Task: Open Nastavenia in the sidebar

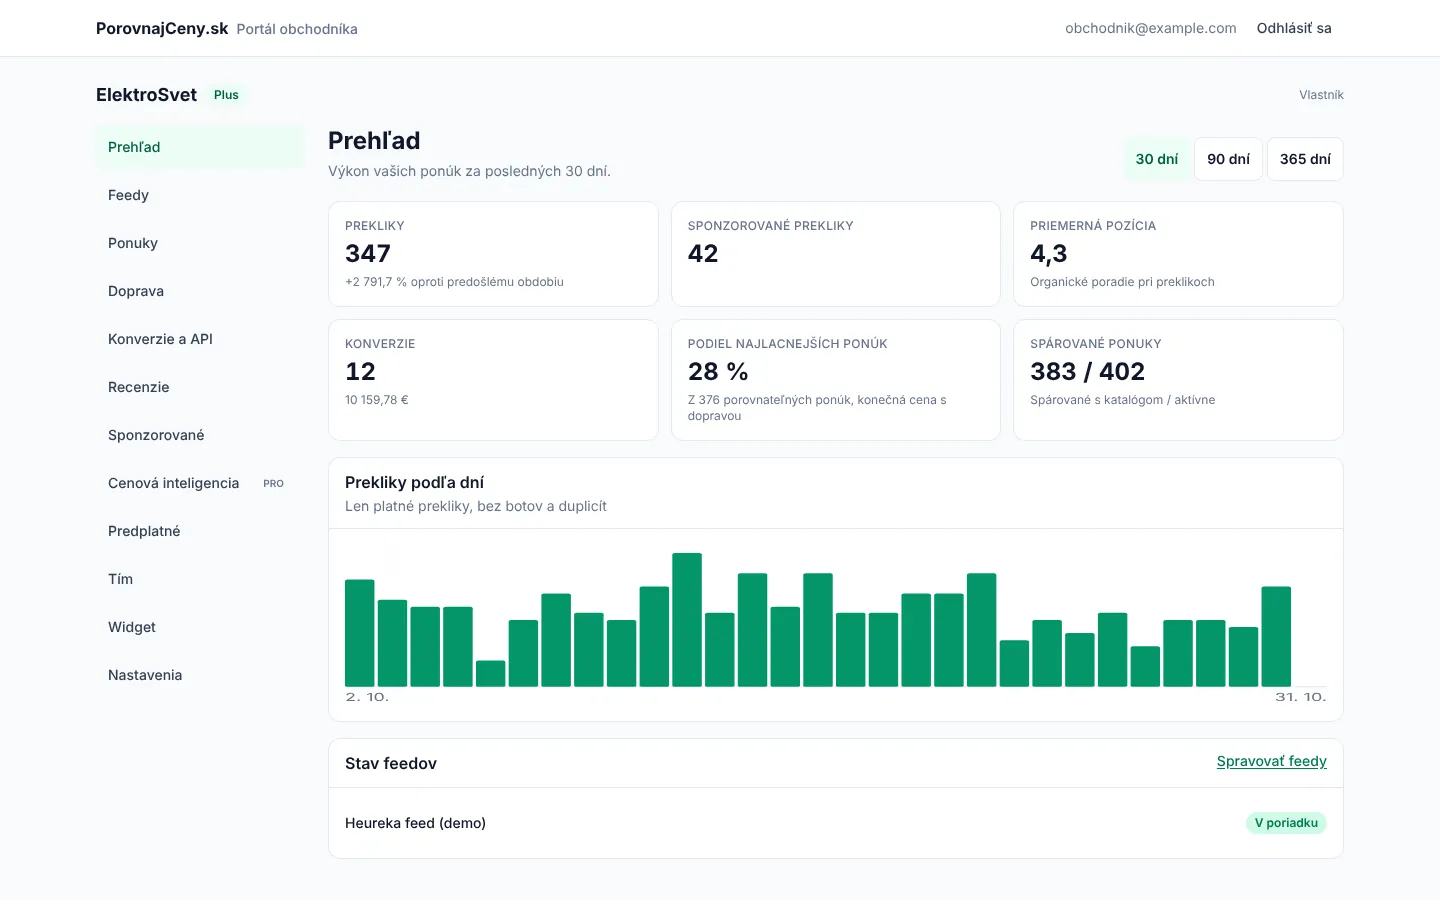Action: click(200, 675)
